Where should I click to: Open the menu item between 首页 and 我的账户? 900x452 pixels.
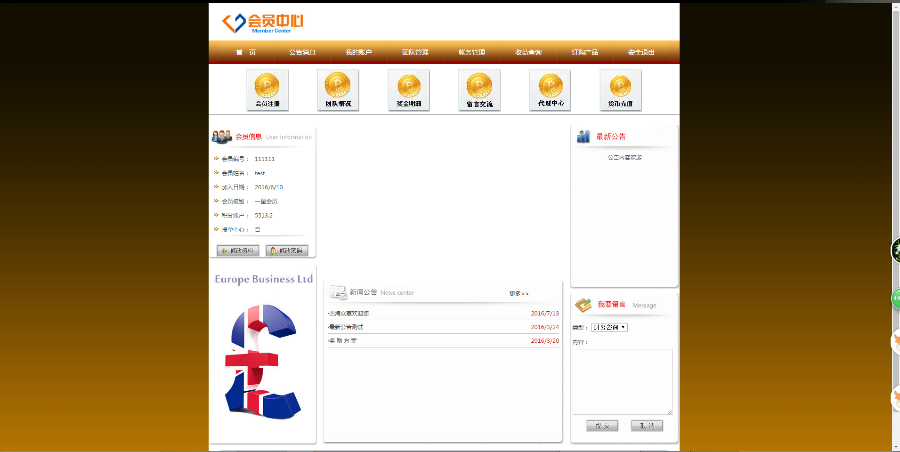302,52
